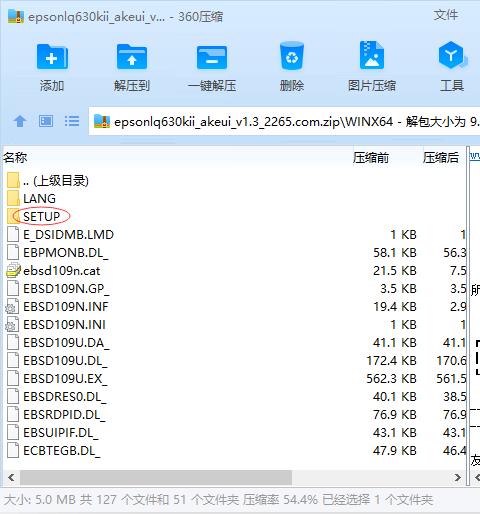Select the file EBSD109U.DL_
Viewport: 480px width, 514px height.
[65, 361]
